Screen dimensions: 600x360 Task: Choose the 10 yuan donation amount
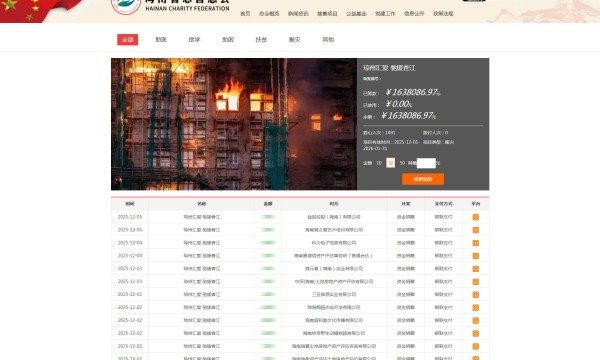pyautogui.click(x=379, y=163)
